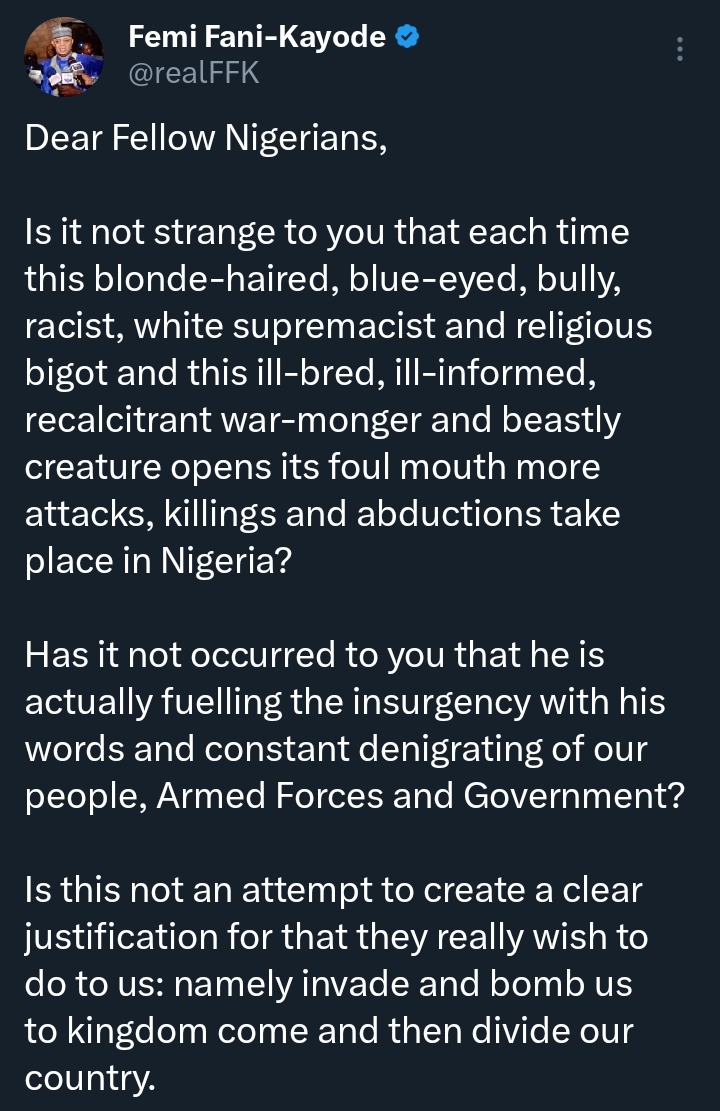The width and height of the screenshot is (720, 1111).
Task: Tap the line starting "Is this not an attempt"
Action: (334, 890)
